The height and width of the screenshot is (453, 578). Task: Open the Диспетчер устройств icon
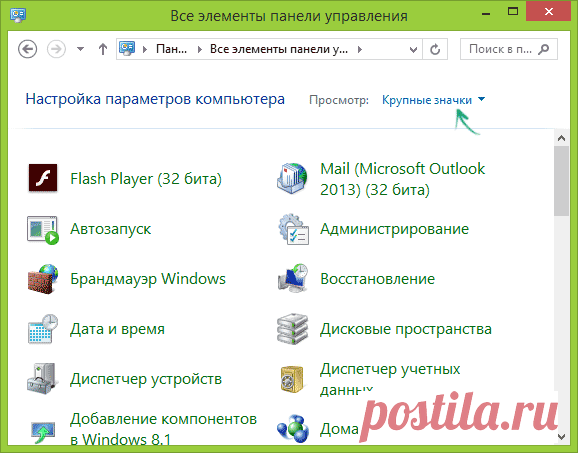pyautogui.click(x=43, y=379)
